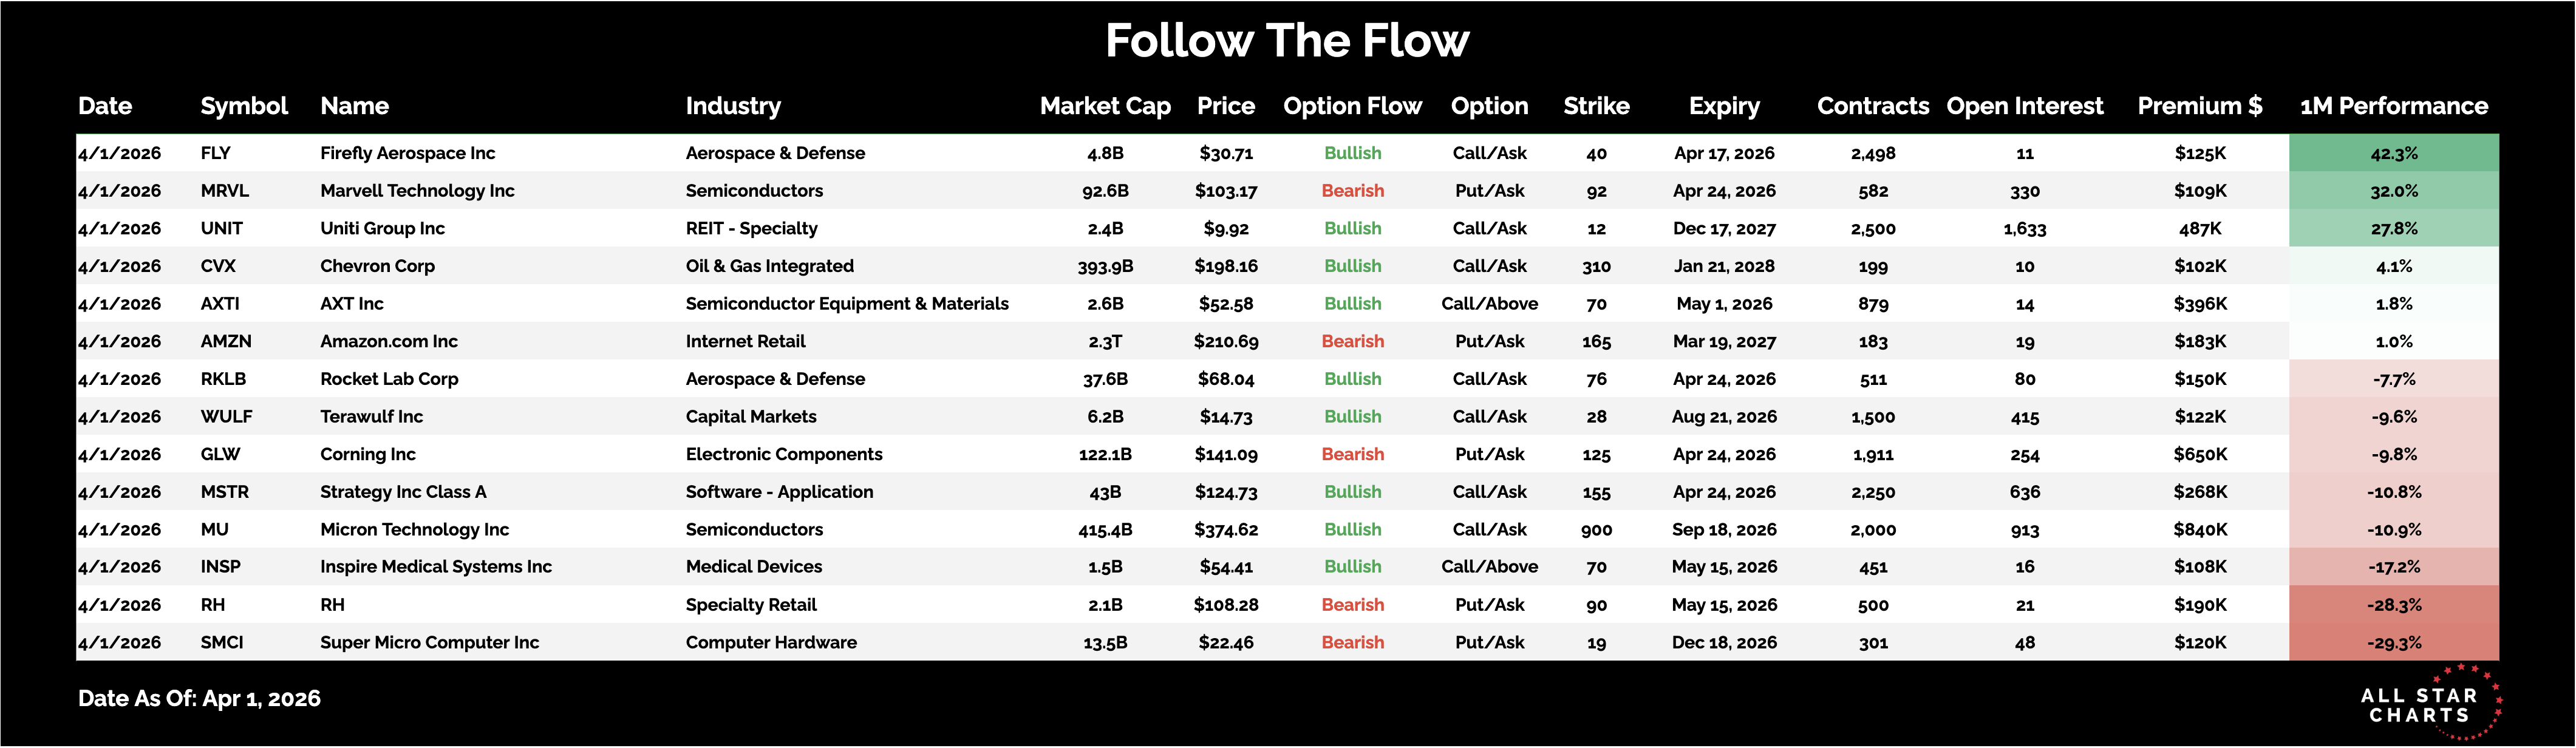The width and height of the screenshot is (2576, 748).
Task: Click the Bullish label in the MU row
Action: 1352,529
